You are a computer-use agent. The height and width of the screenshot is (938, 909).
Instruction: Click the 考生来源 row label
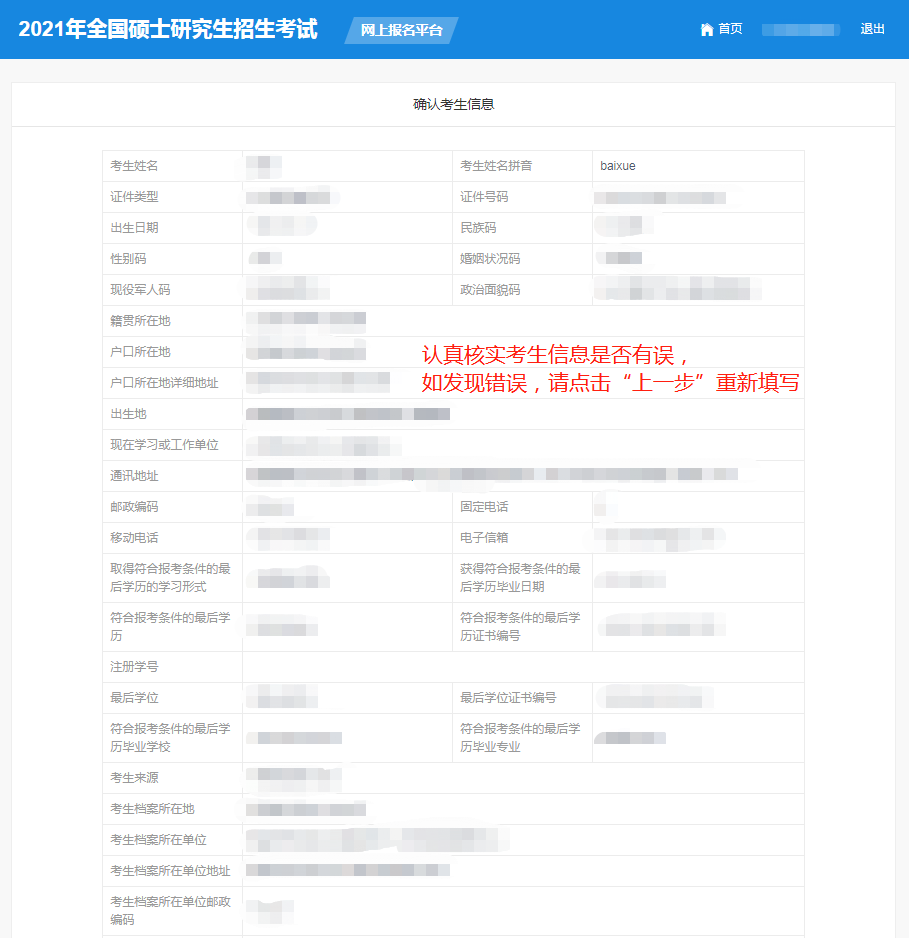134,778
